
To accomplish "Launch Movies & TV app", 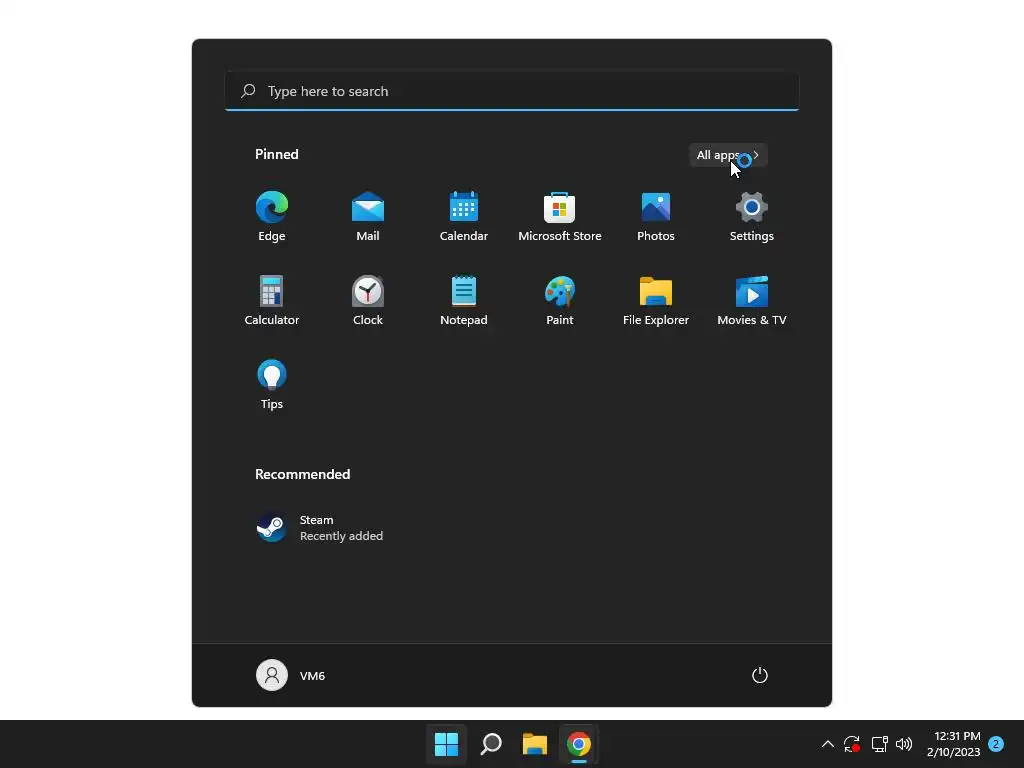I will click(x=752, y=300).
